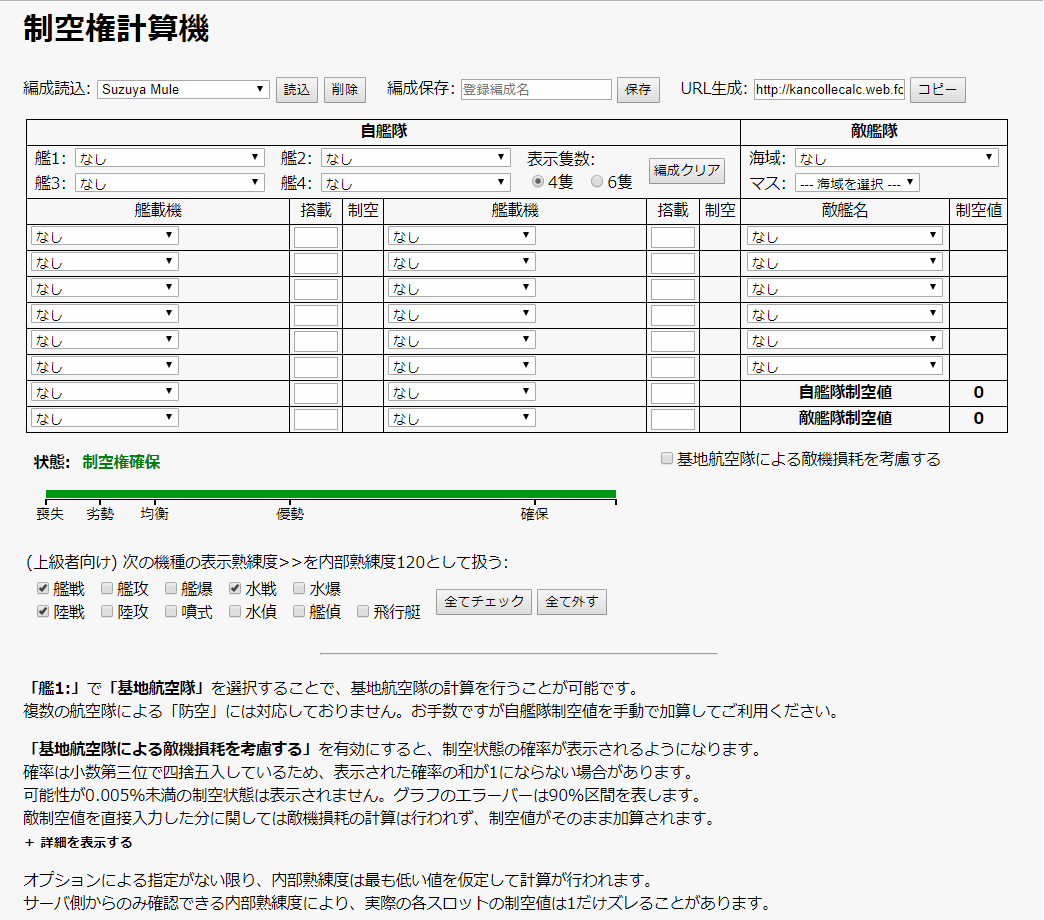Open the 艦1 ship selection dropdown

pos(168,156)
